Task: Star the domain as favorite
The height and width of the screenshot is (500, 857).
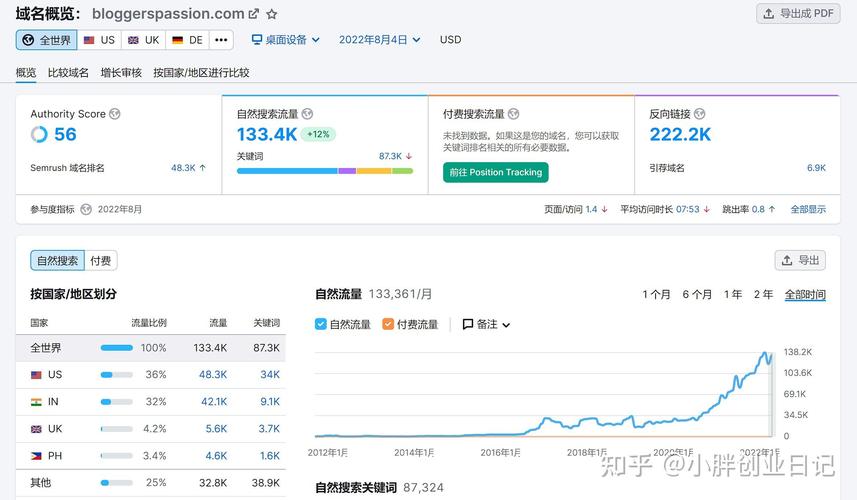Action: click(271, 14)
